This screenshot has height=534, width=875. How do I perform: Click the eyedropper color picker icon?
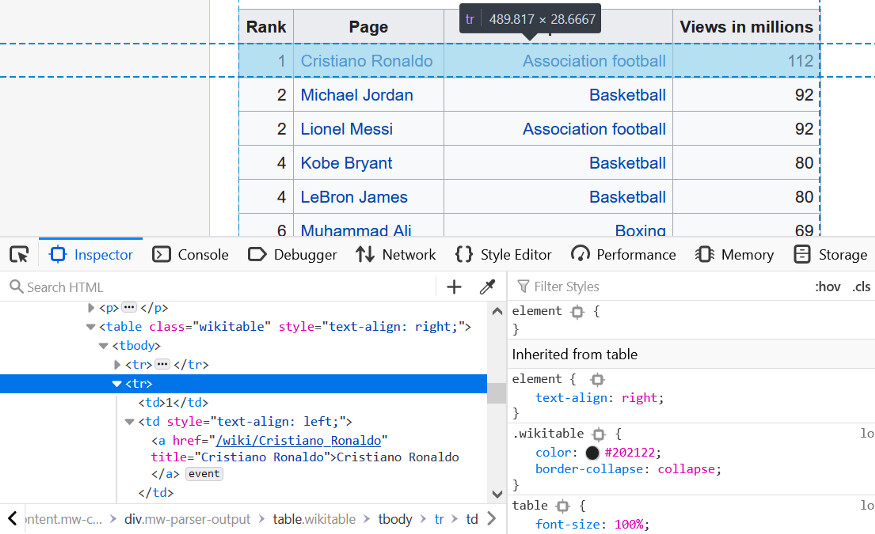click(x=488, y=287)
